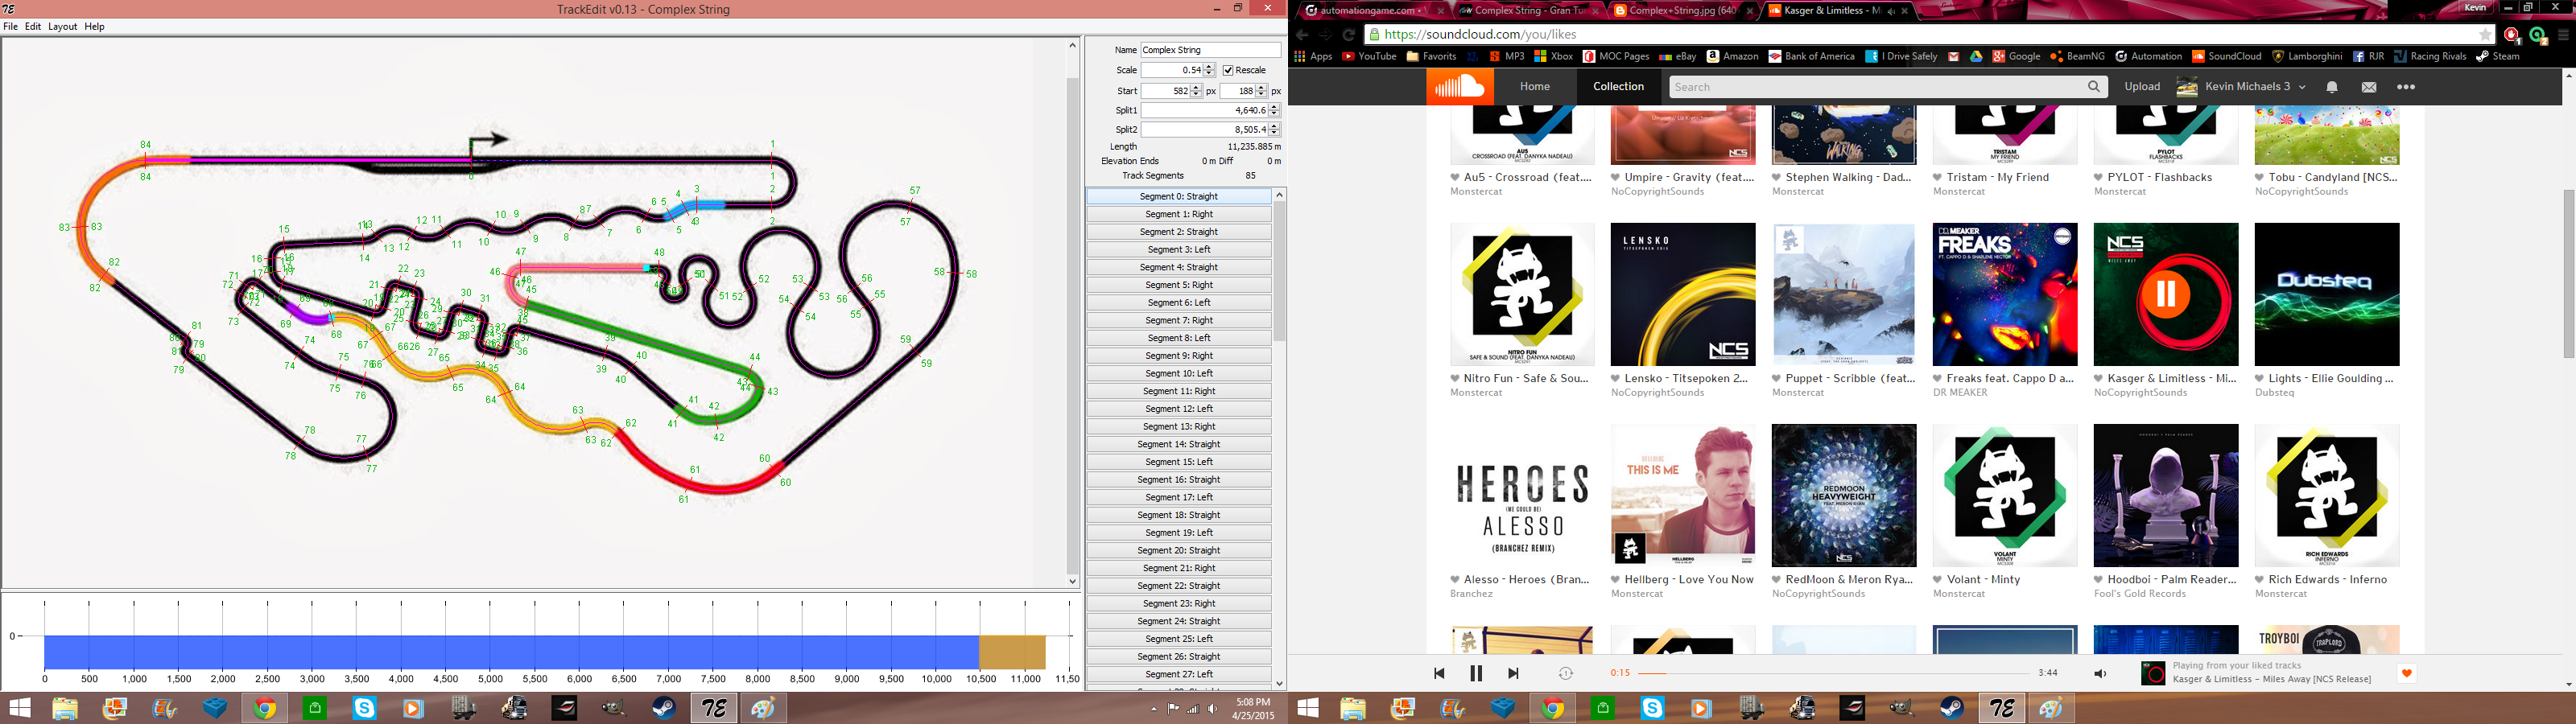2576x724 pixels.
Task: Click stepper arrows on Start 188 field
Action: [1261, 91]
